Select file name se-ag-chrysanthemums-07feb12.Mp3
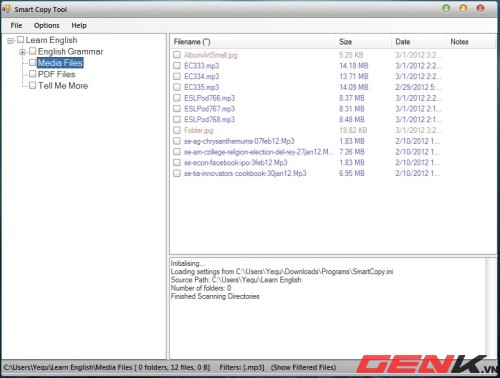Screen dimensions: 500x378 click(x=239, y=141)
